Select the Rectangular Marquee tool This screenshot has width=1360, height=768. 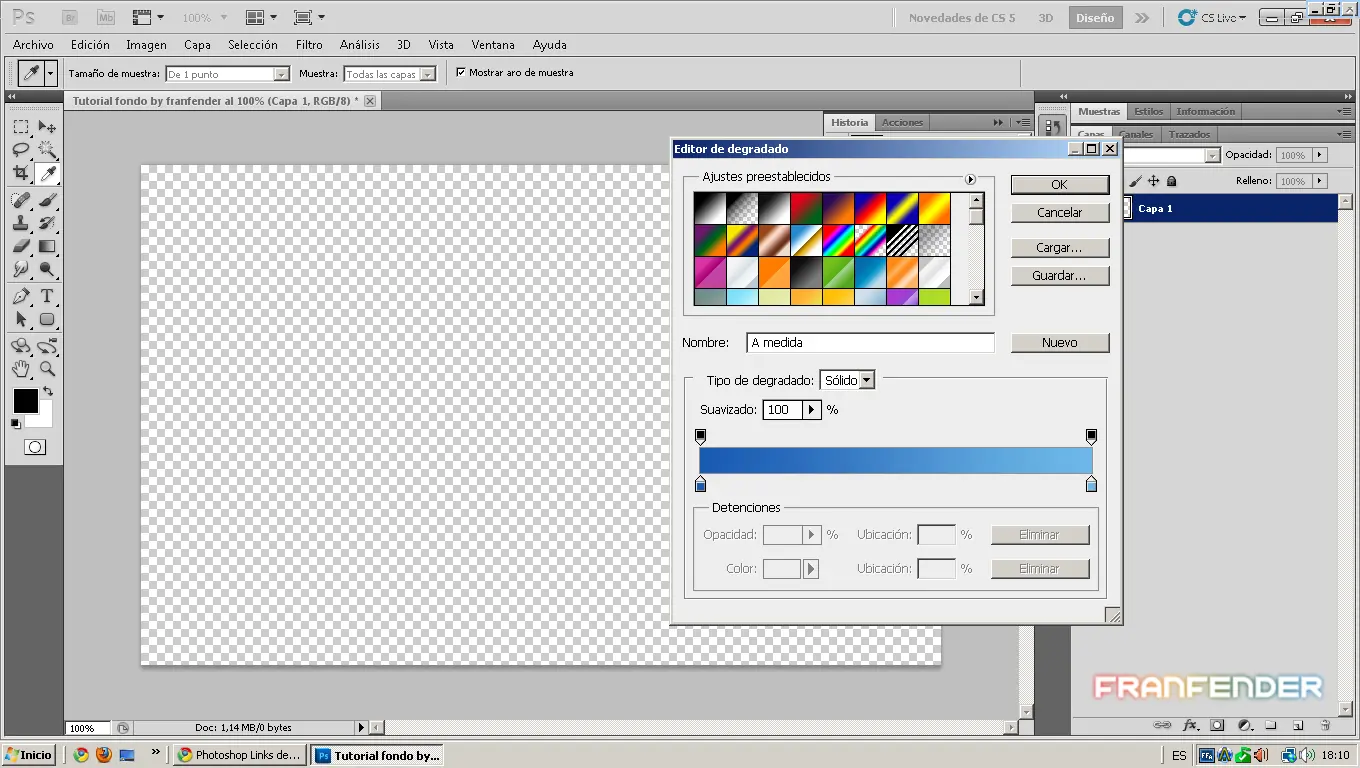tap(21, 127)
